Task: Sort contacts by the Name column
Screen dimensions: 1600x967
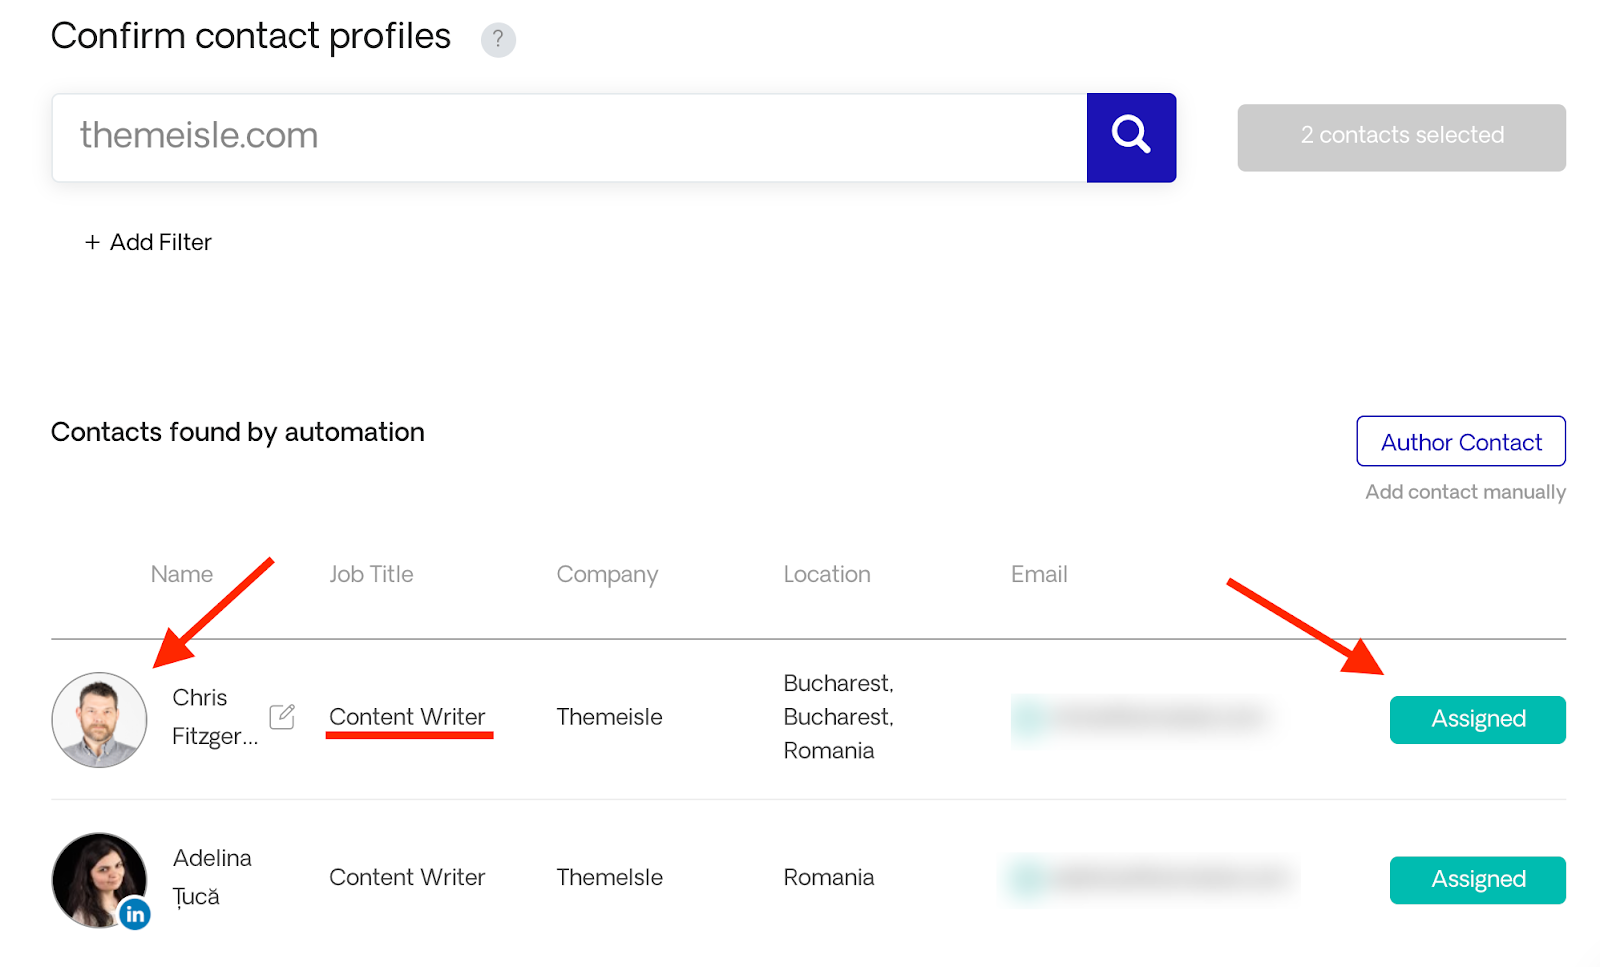Action: (181, 574)
